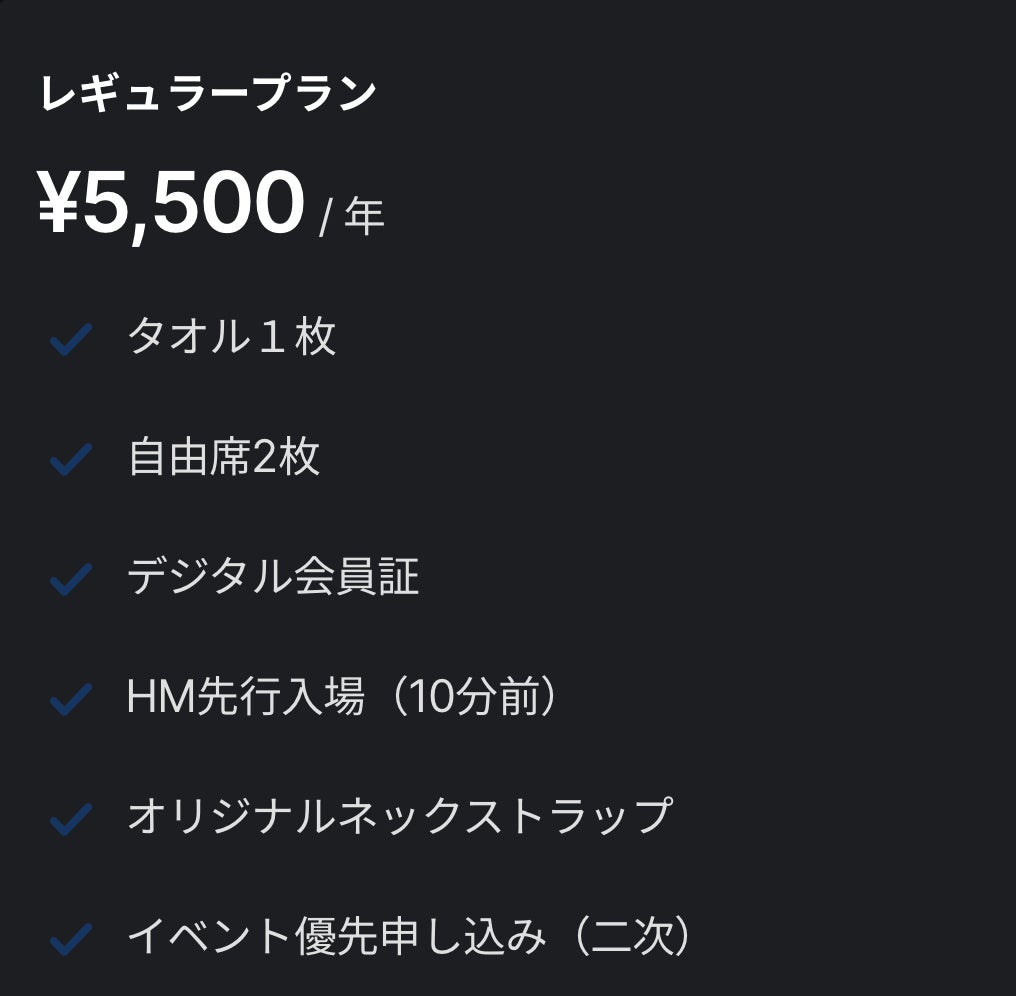1016x996 pixels.
Task: Click the レギュラープラン plan title
Action: (208, 94)
